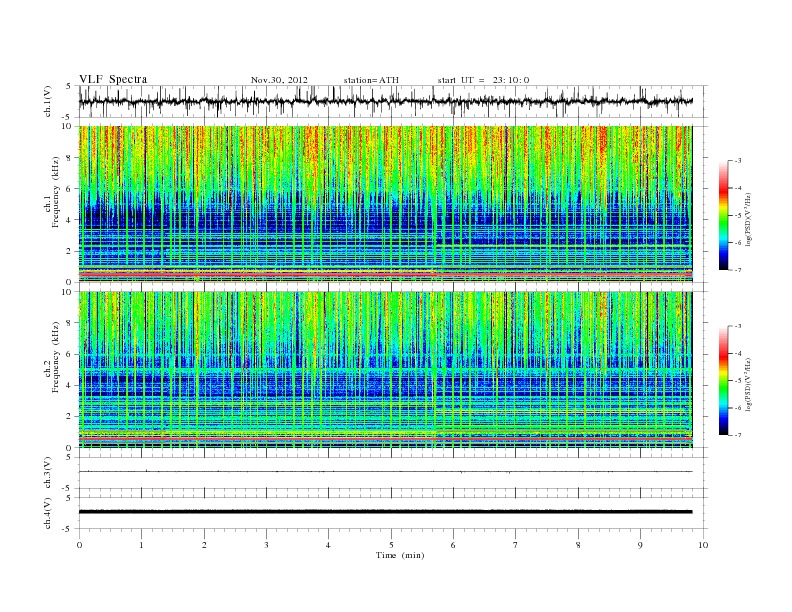Click the ch.1 voltage waveform trace panel
This screenshot has height=612, width=792.
[x=393, y=101]
